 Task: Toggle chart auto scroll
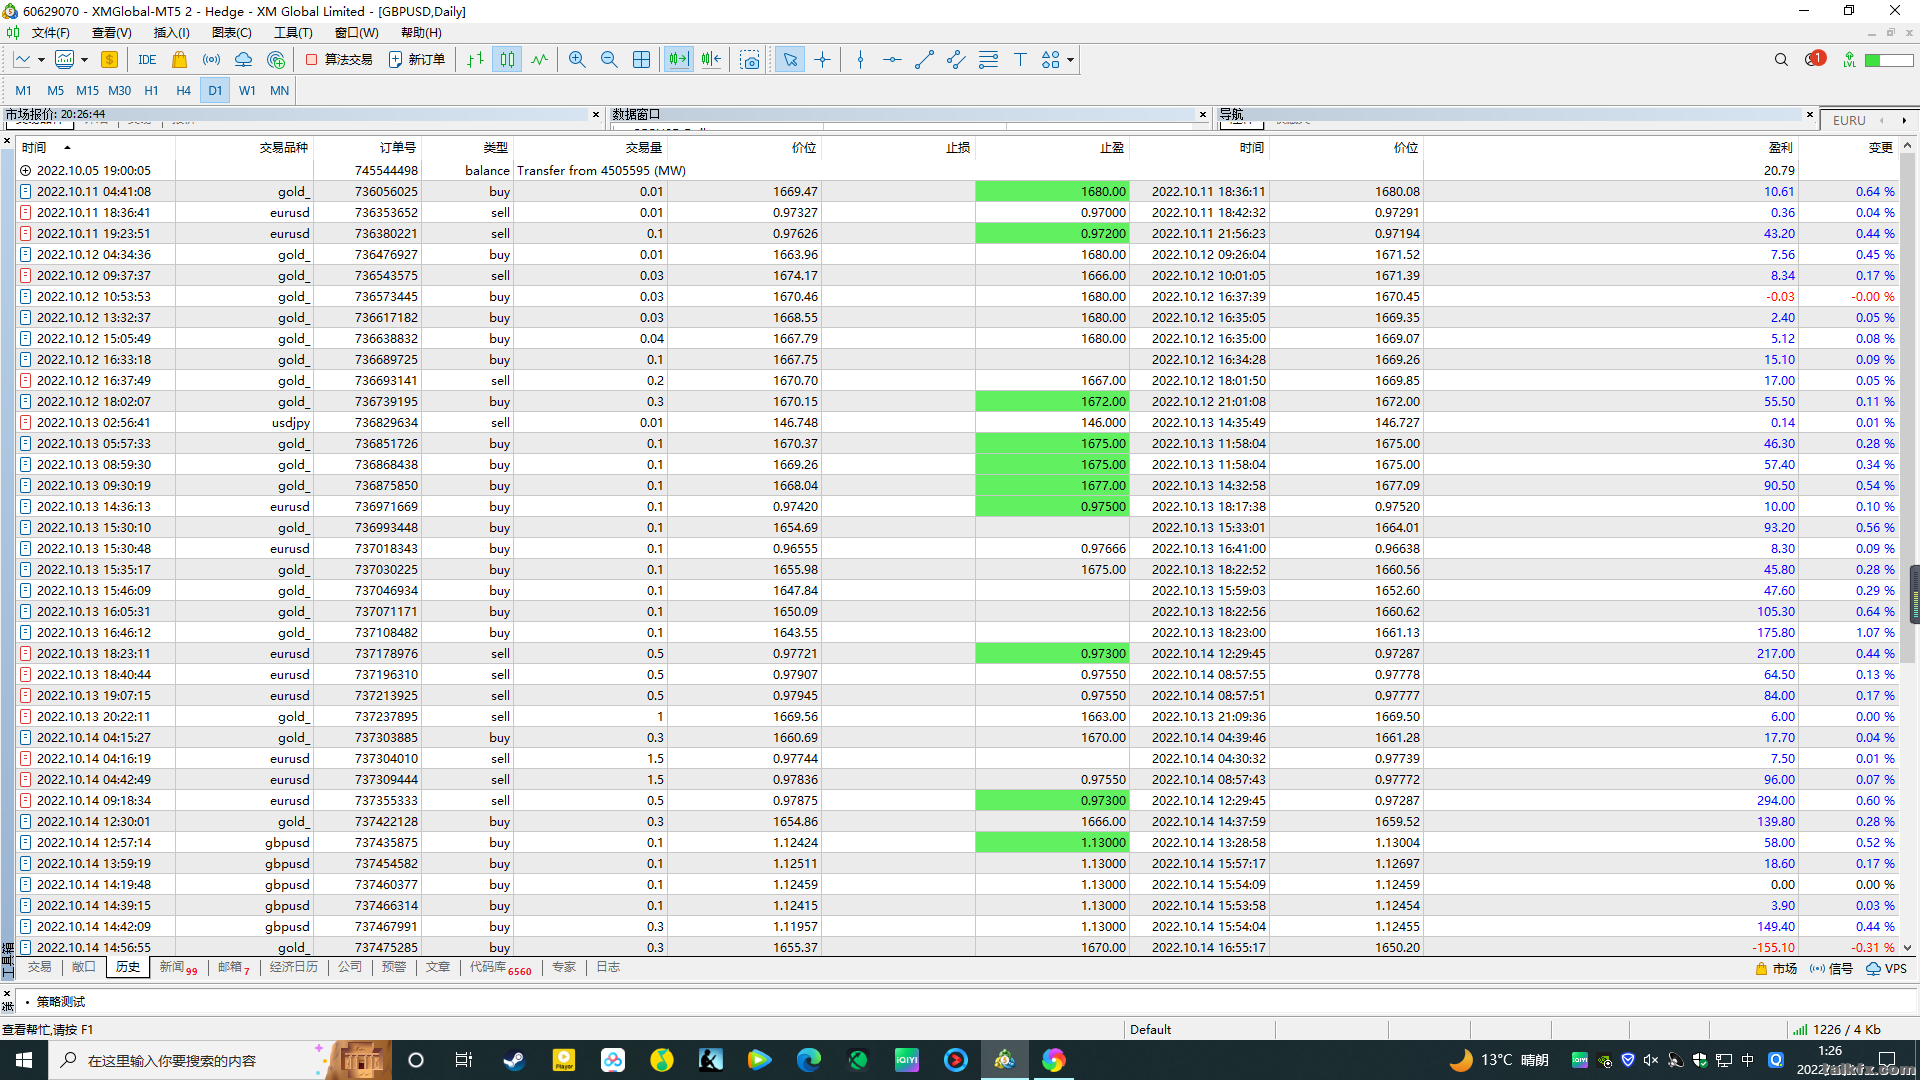pyautogui.click(x=679, y=60)
